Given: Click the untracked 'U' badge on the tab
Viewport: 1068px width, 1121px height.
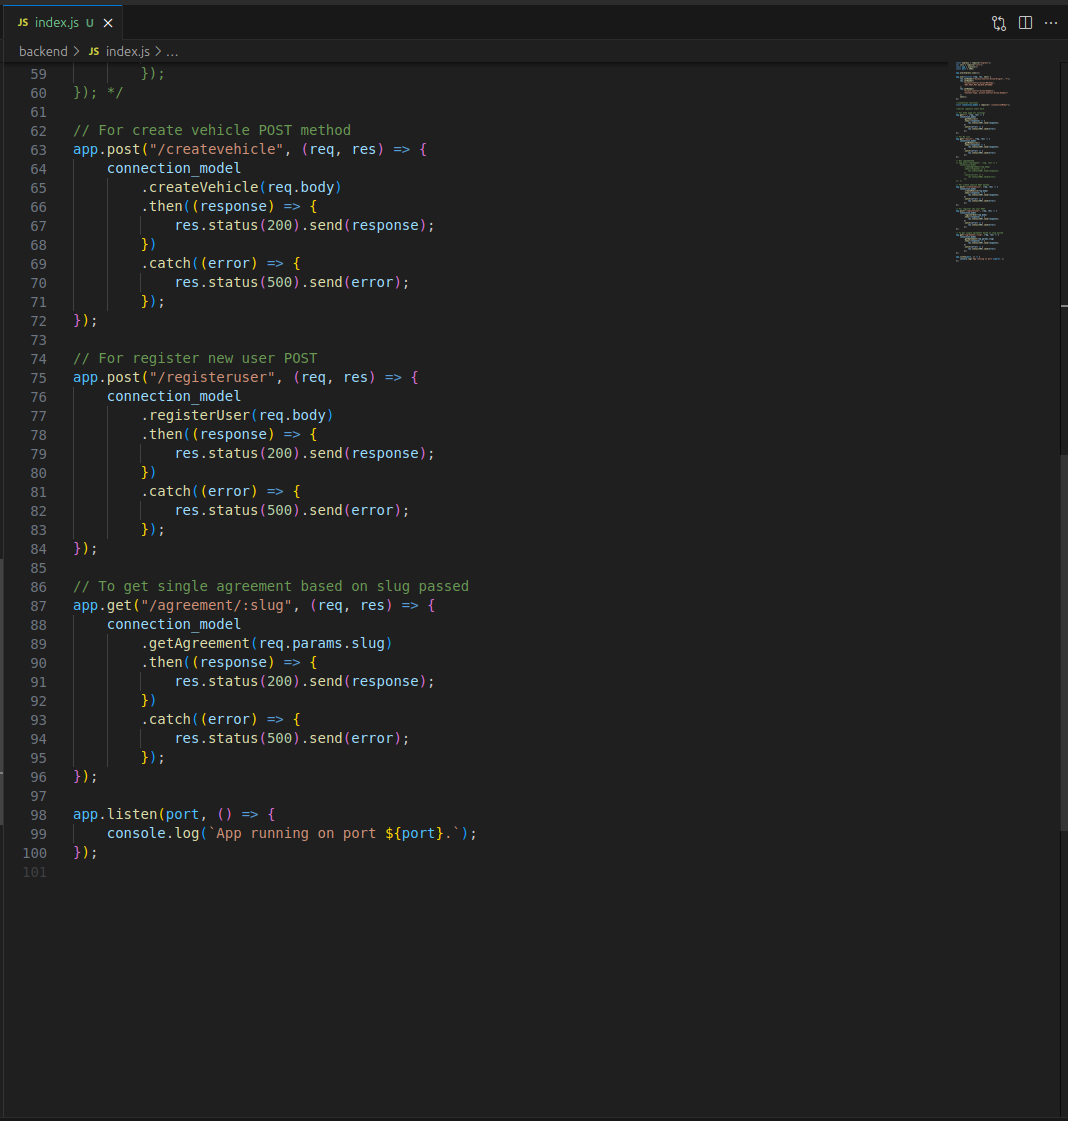Looking at the screenshot, I should [x=90, y=23].
